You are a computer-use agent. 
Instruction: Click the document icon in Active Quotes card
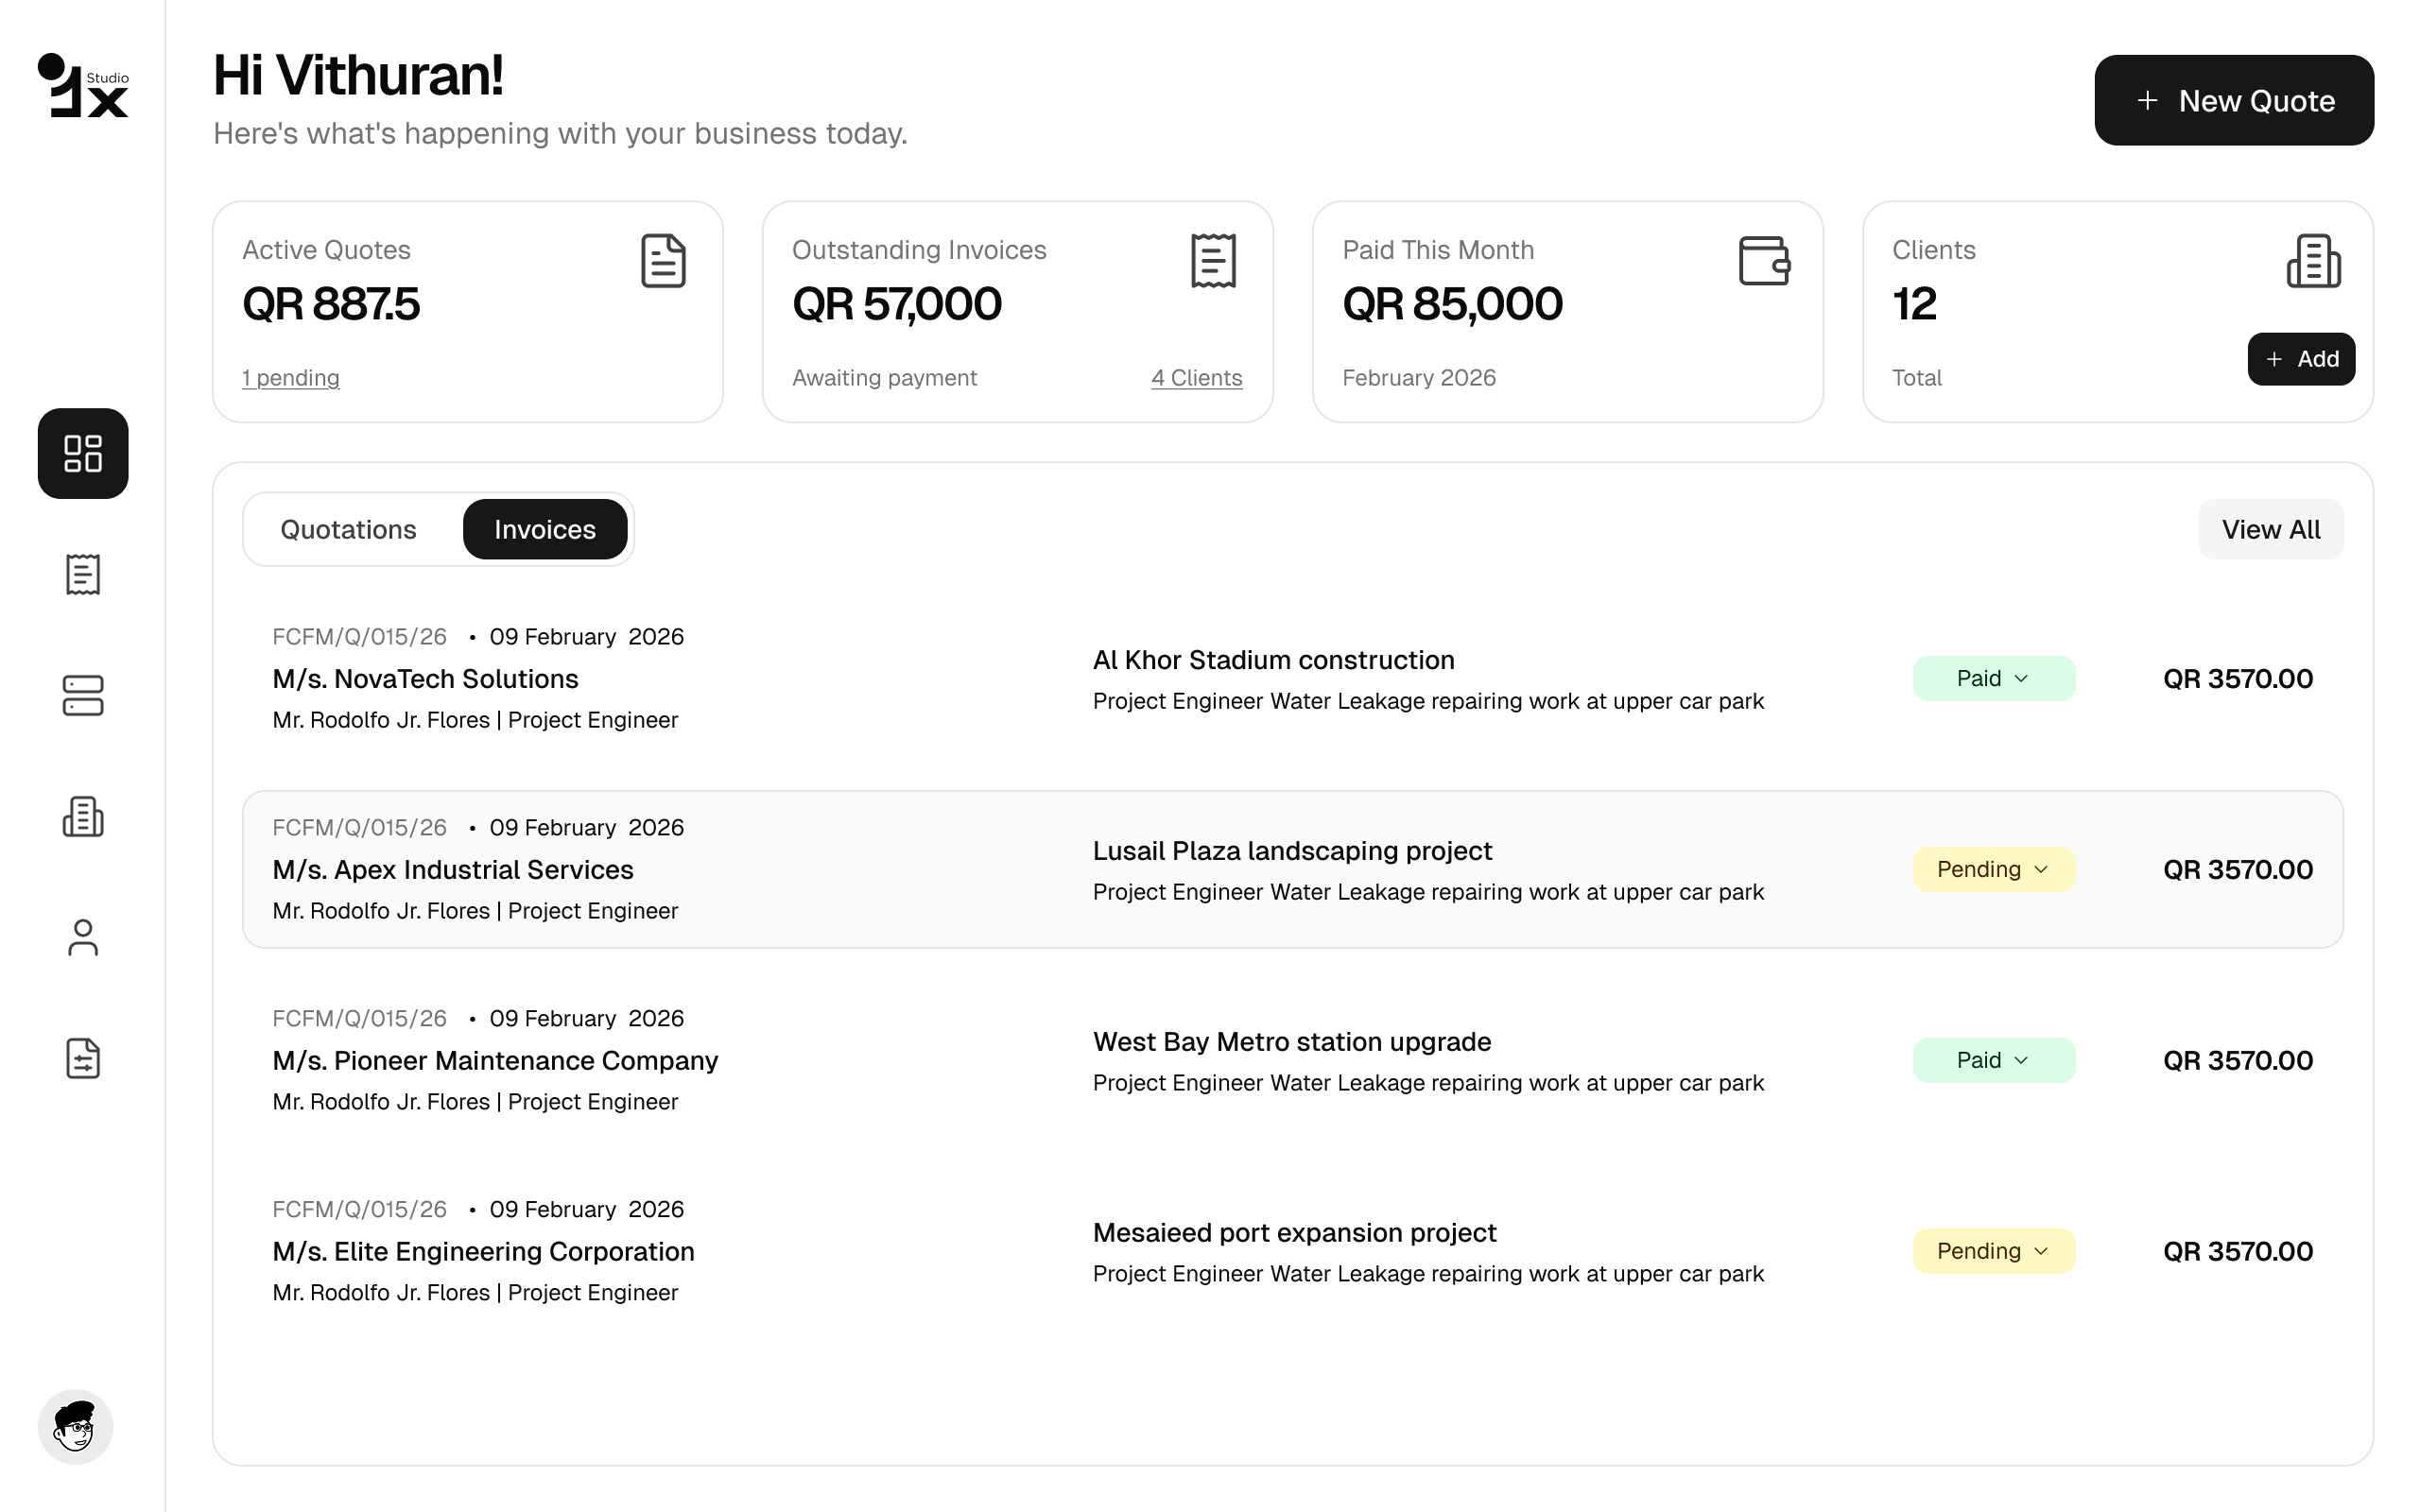[x=663, y=261]
